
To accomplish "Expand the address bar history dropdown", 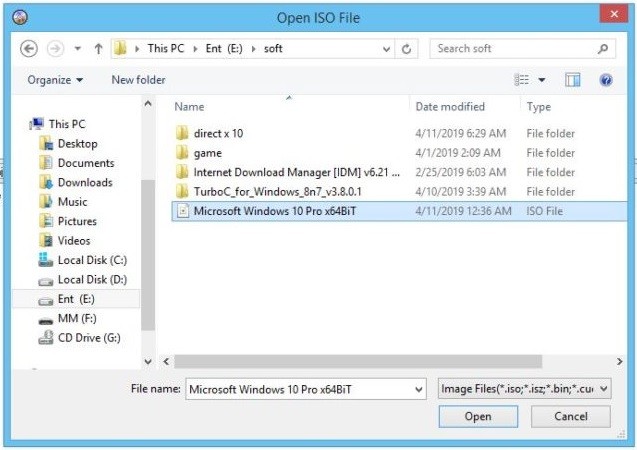I will tap(386, 49).
